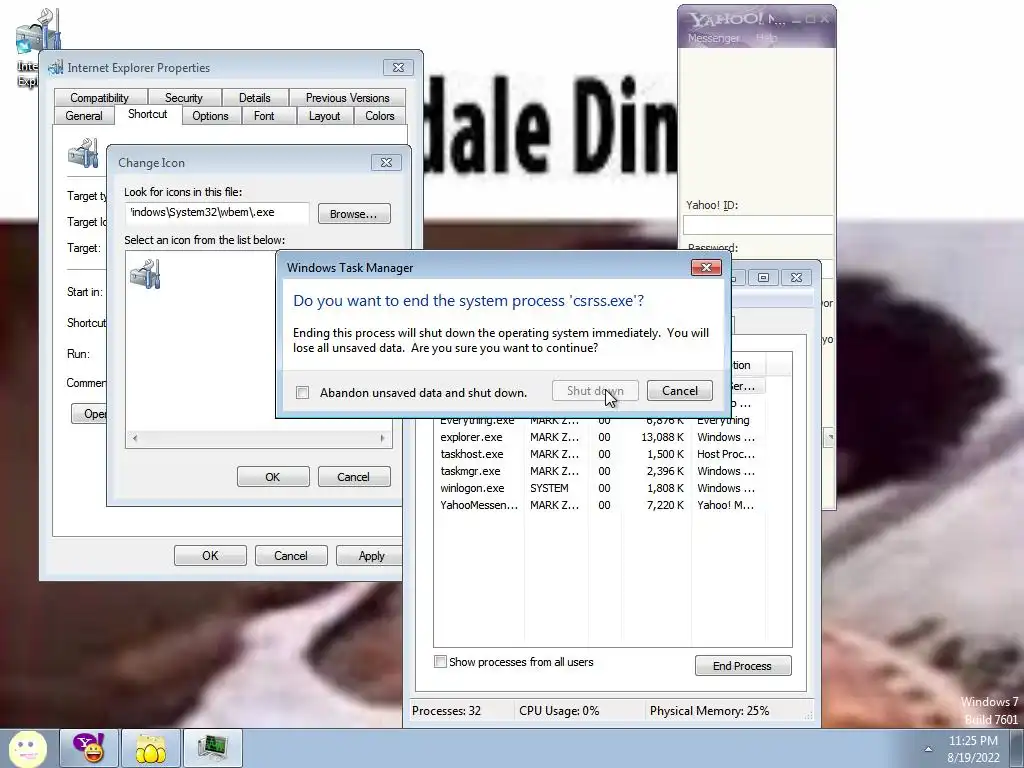Click the Show desktop button
Viewport: 1024px width, 768px height.
coord(1016,748)
